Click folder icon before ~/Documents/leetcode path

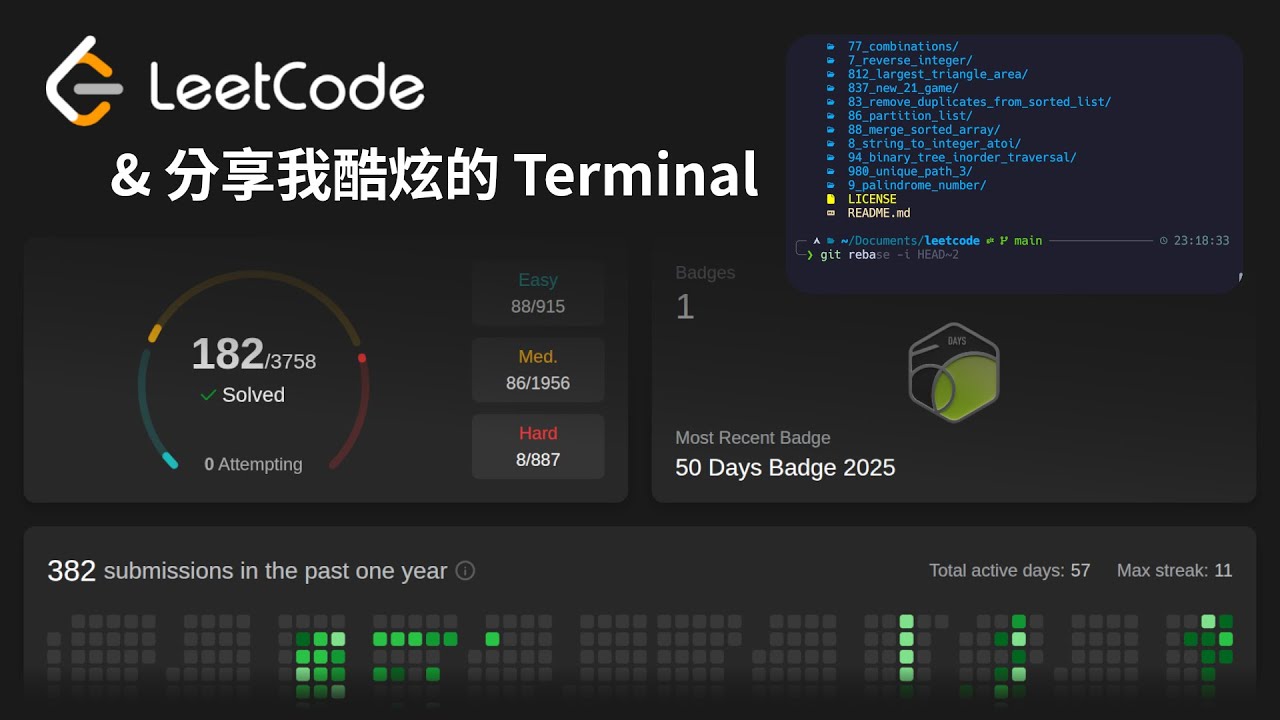pos(831,241)
